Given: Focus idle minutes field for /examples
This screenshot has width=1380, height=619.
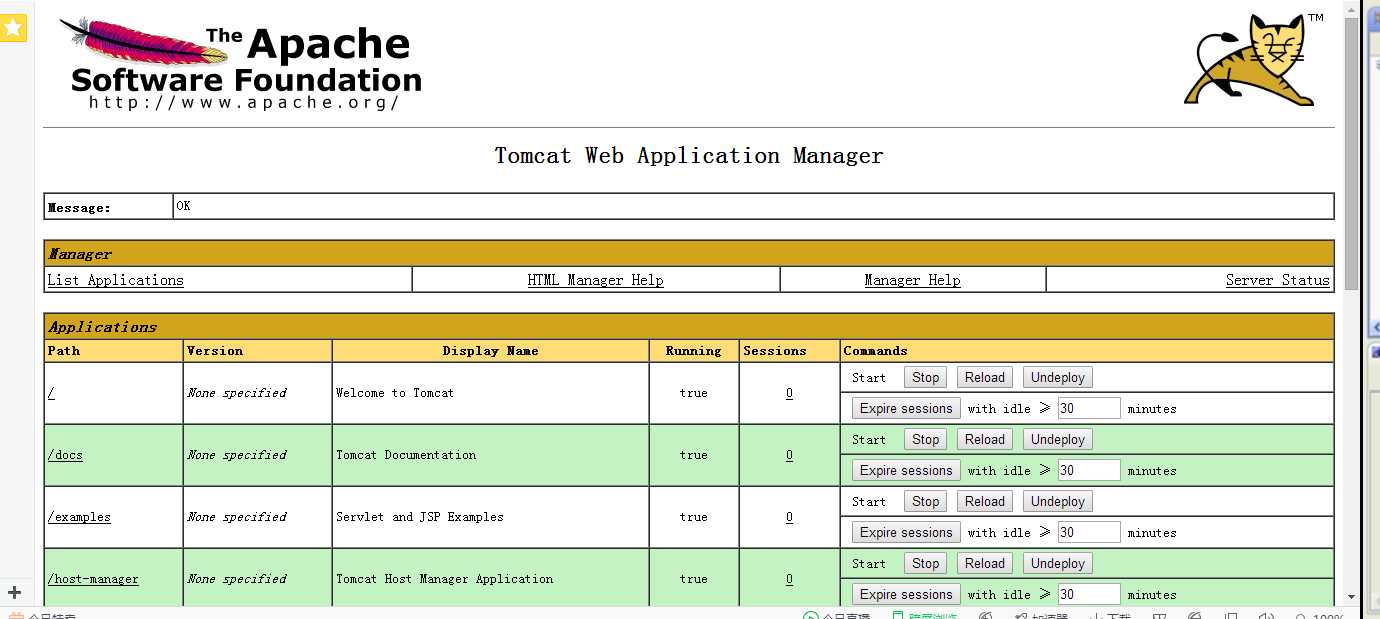Looking at the screenshot, I should [x=1089, y=532].
